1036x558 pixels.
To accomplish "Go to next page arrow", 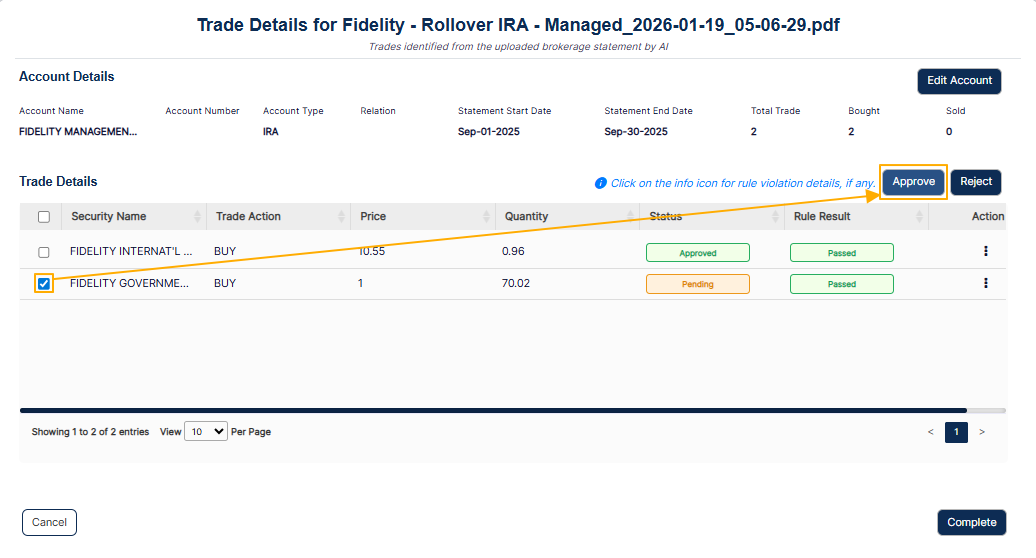I will tap(982, 432).
